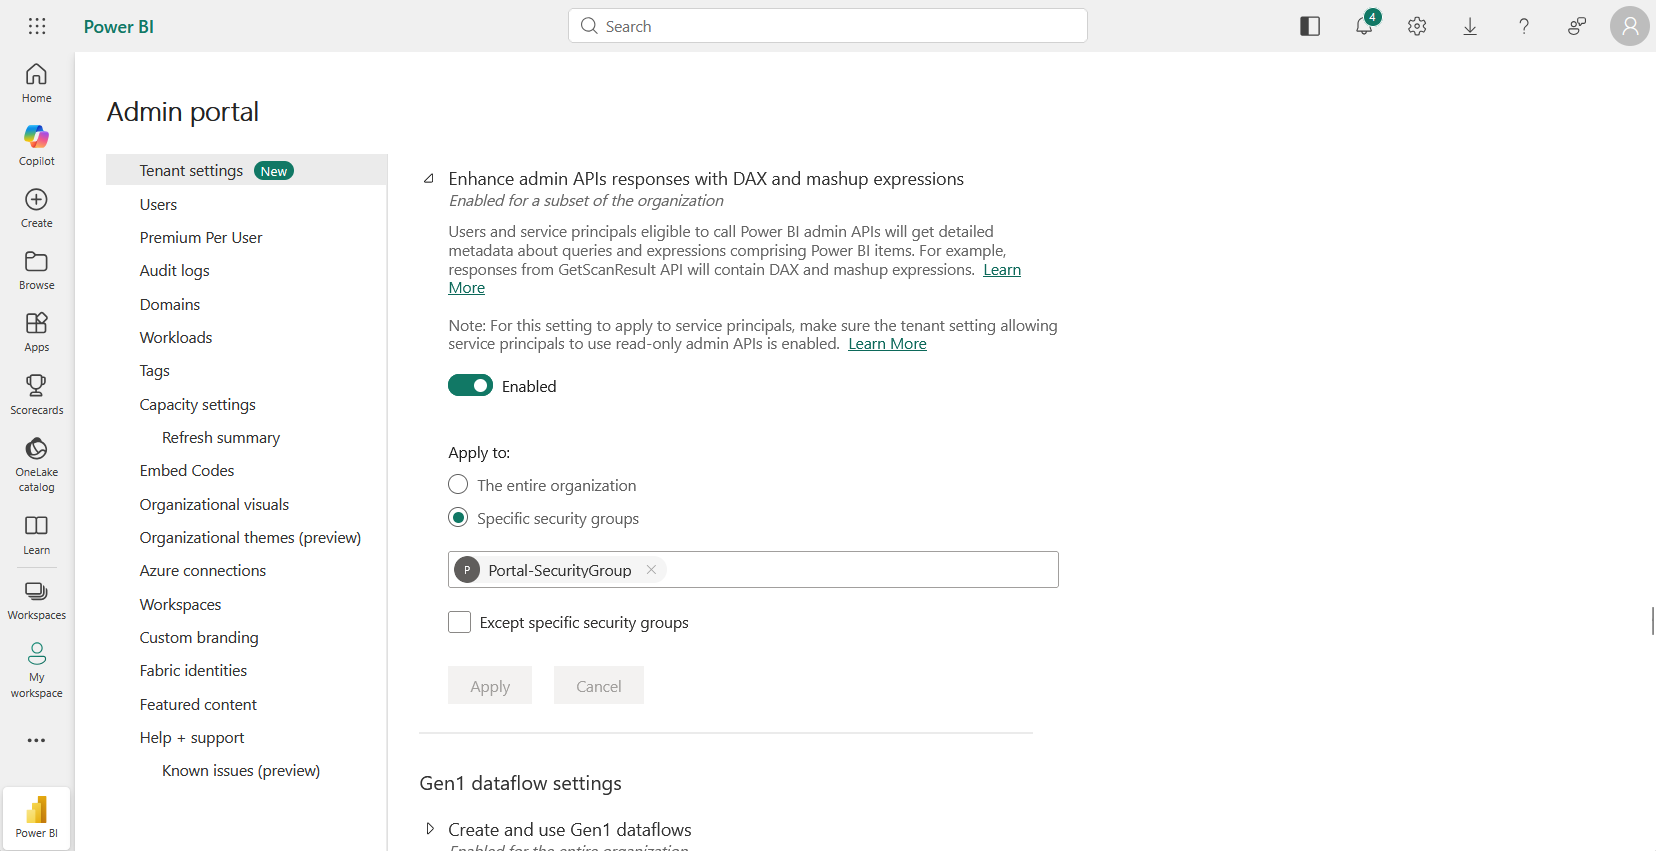Expand Create and use Gen1 dataflows
1656x851 pixels.
coord(430,828)
